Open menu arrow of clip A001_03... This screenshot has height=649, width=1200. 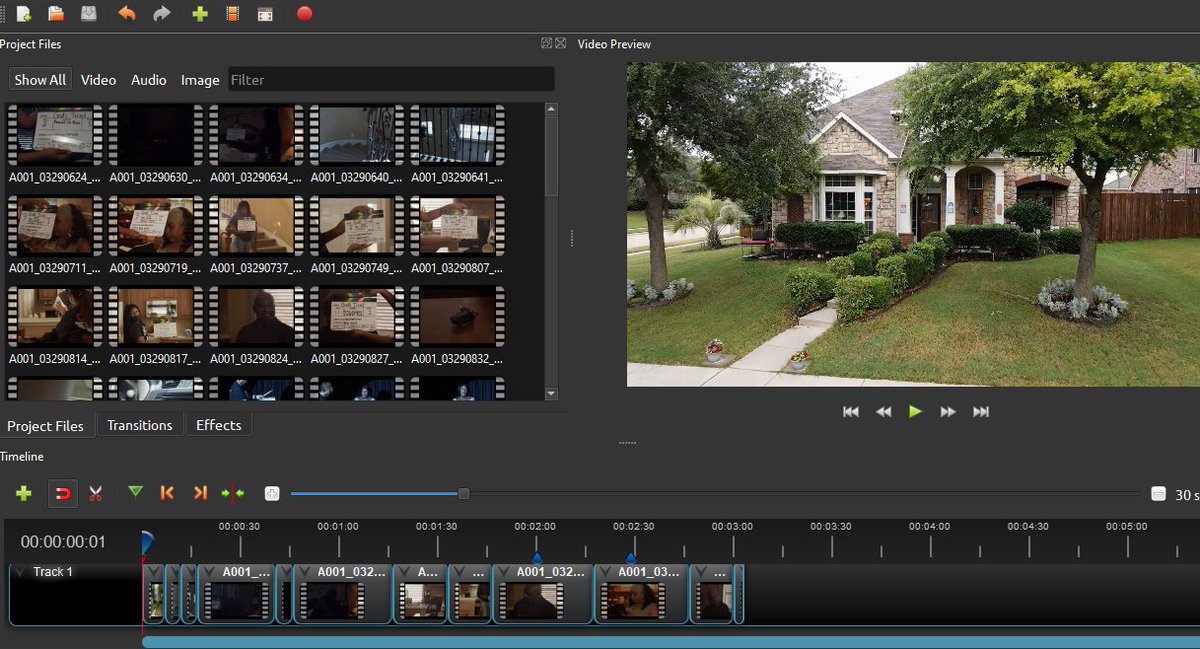(x=605, y=572)
